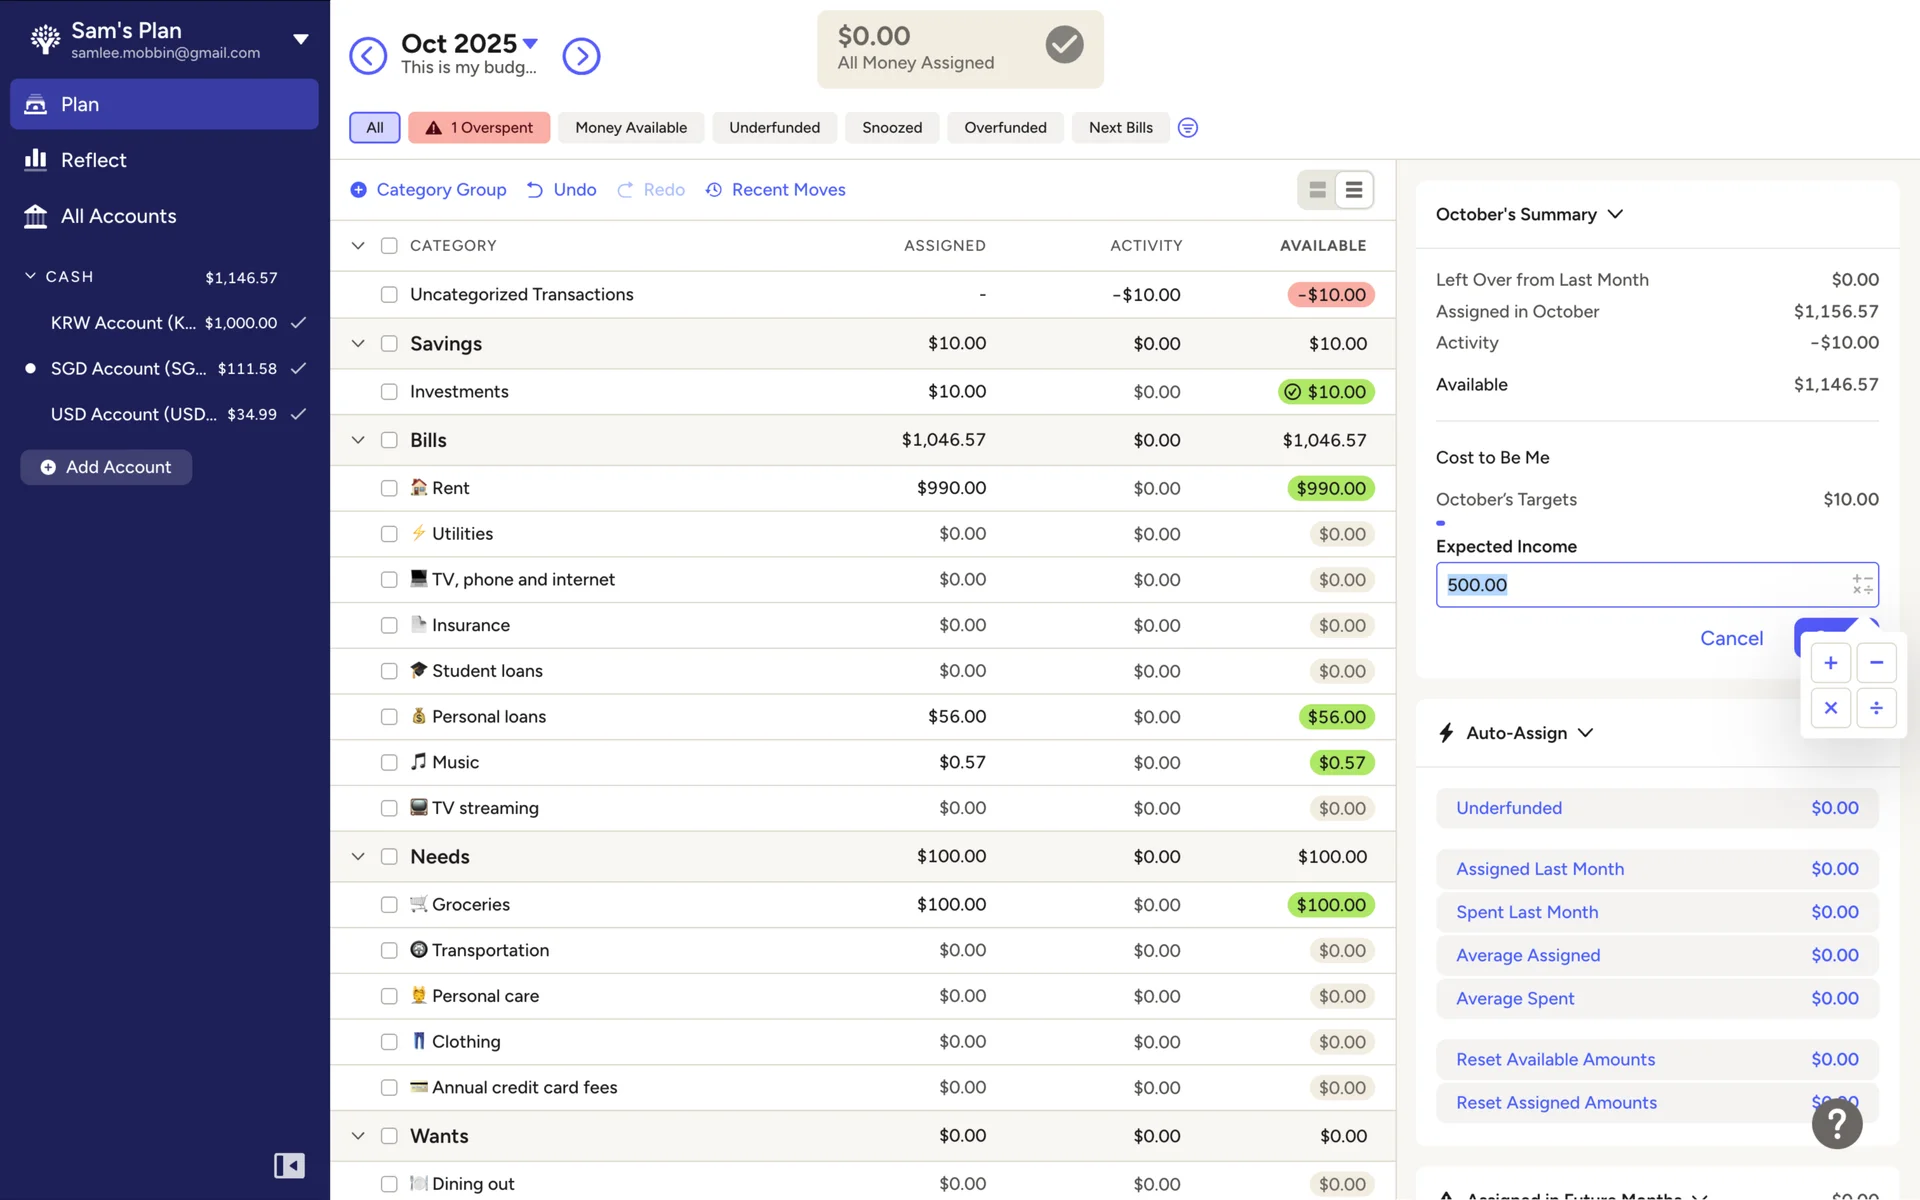Screen dimensions: 1920x1200
Task: Open Reflect in the sidebar
Action: pyautogui.click(x=93, y=160)
